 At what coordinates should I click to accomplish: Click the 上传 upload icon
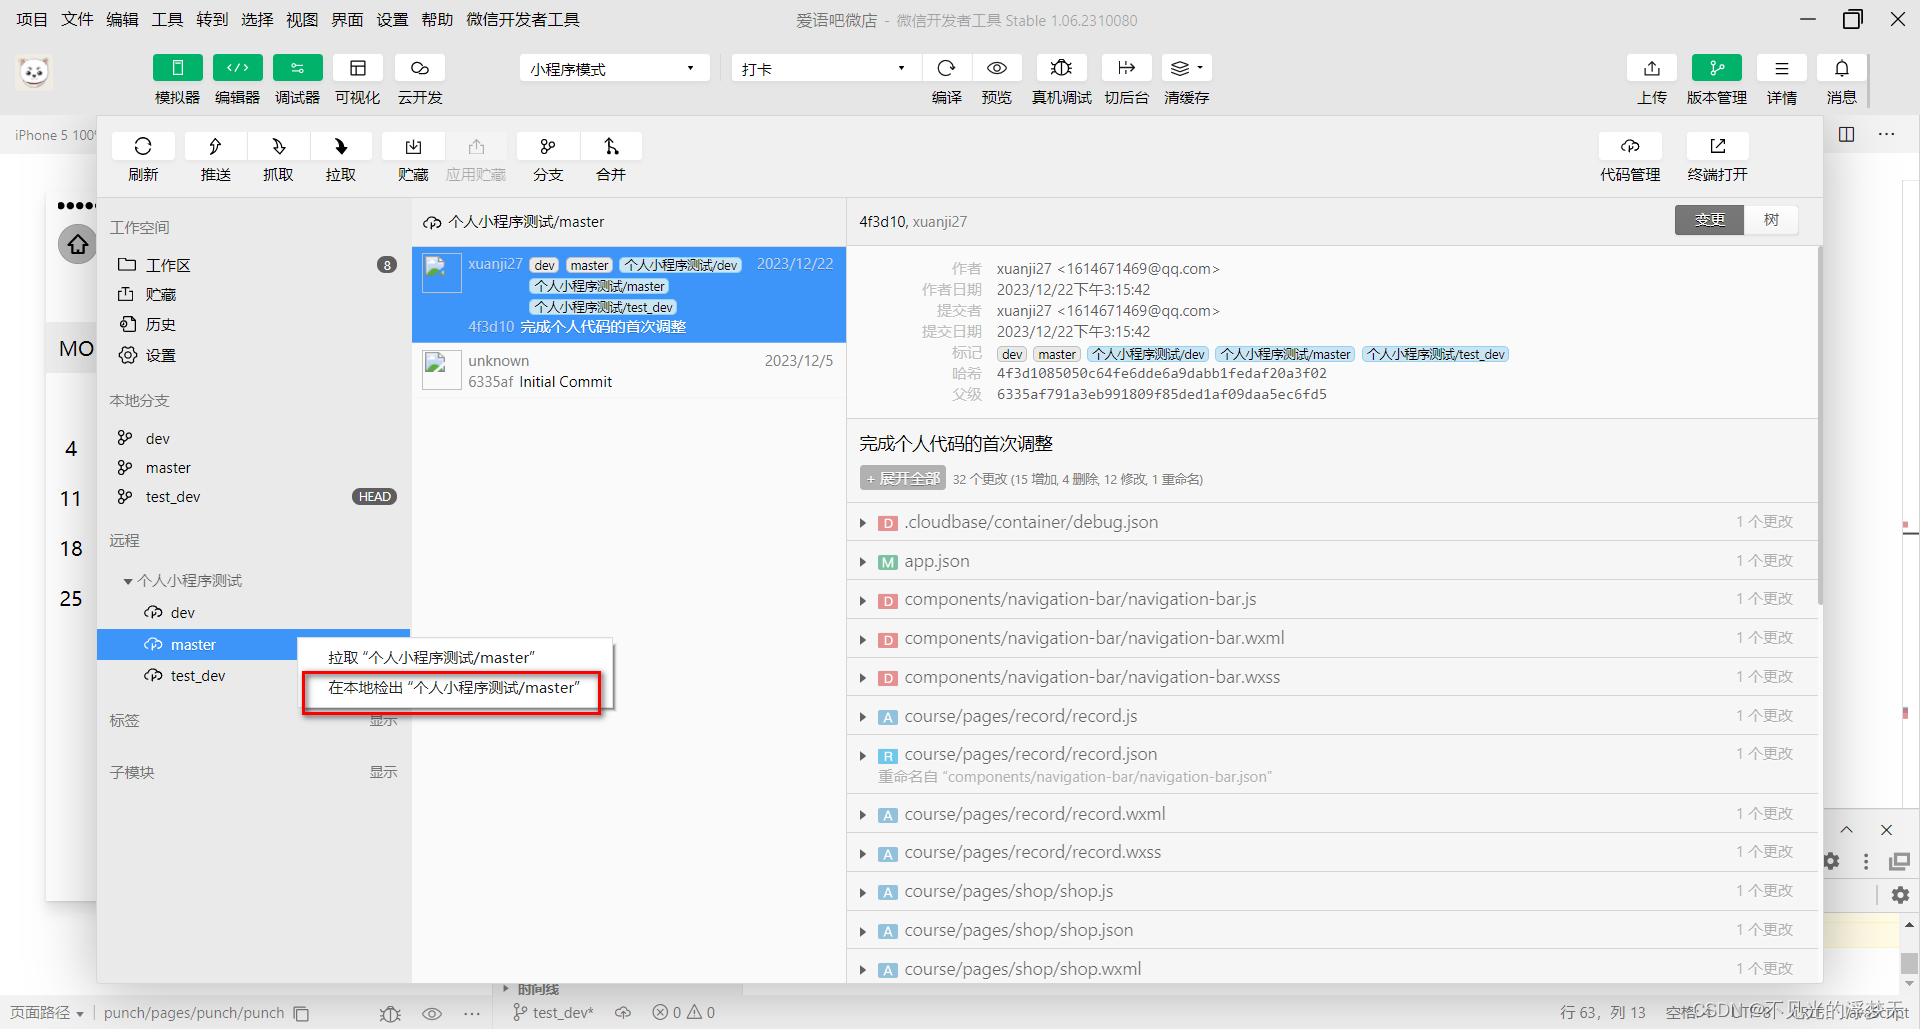pos(1652,68)
